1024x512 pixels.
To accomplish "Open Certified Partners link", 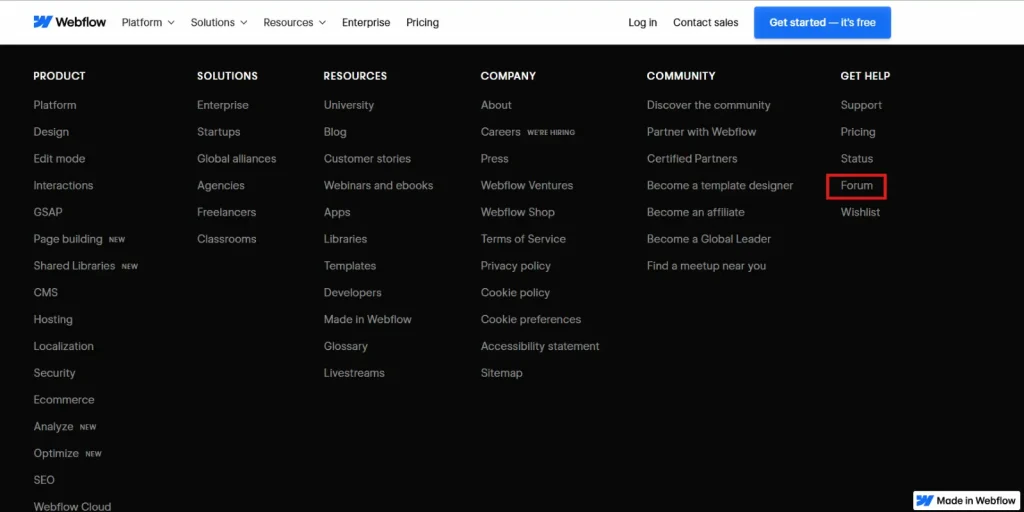I will (692, 159).
